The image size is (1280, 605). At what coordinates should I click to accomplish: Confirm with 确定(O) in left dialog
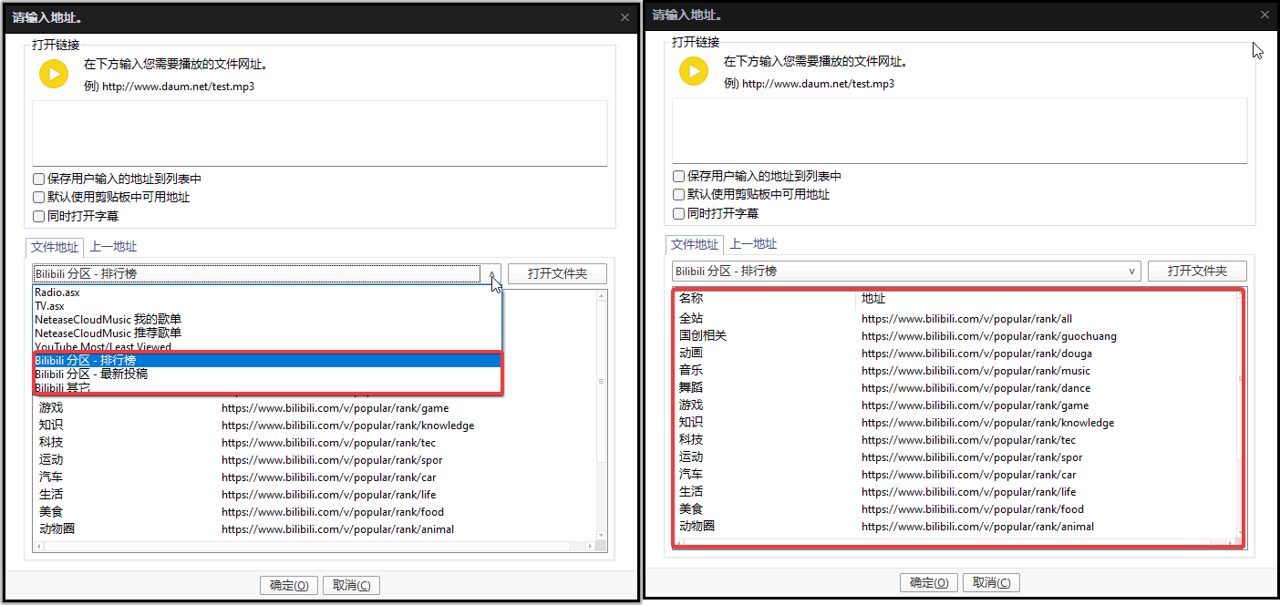(290, 586)
